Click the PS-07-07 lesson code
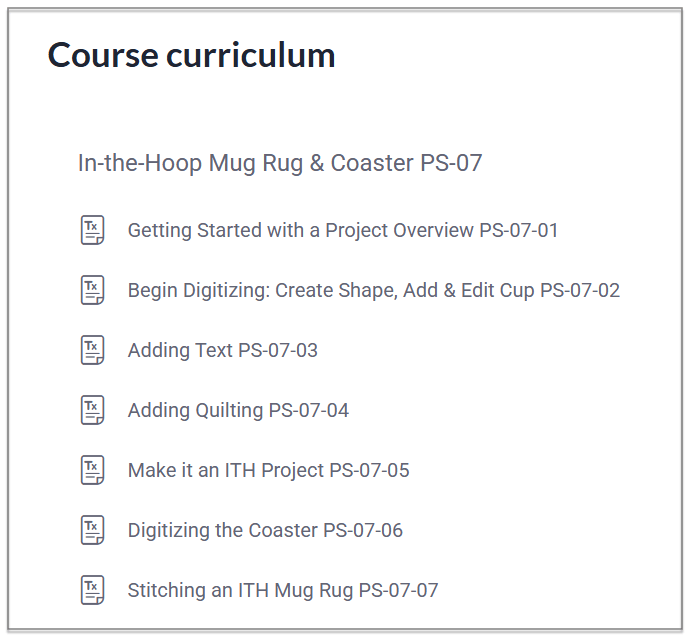690x635 pixels. click(x=399, y=591)
